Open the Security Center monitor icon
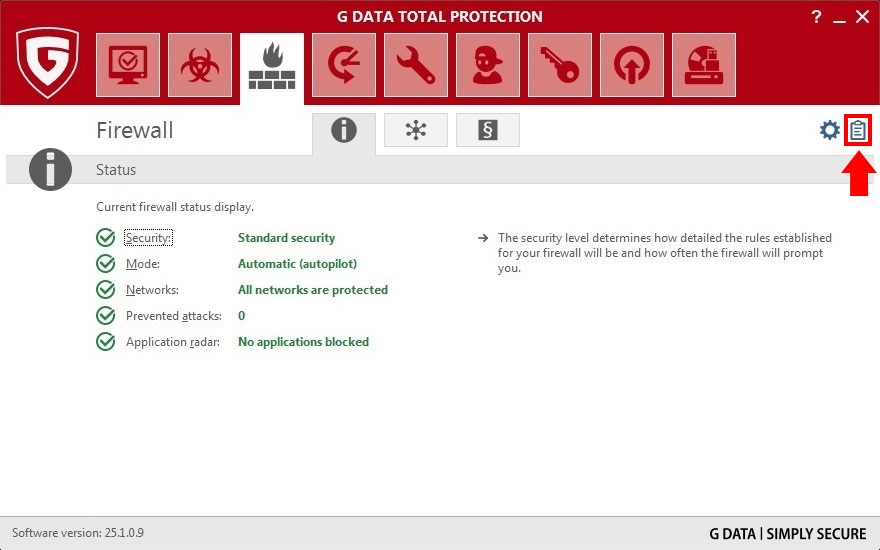Image resolution: width=880 pixels, height=550 pixels. tap(128, 65)
